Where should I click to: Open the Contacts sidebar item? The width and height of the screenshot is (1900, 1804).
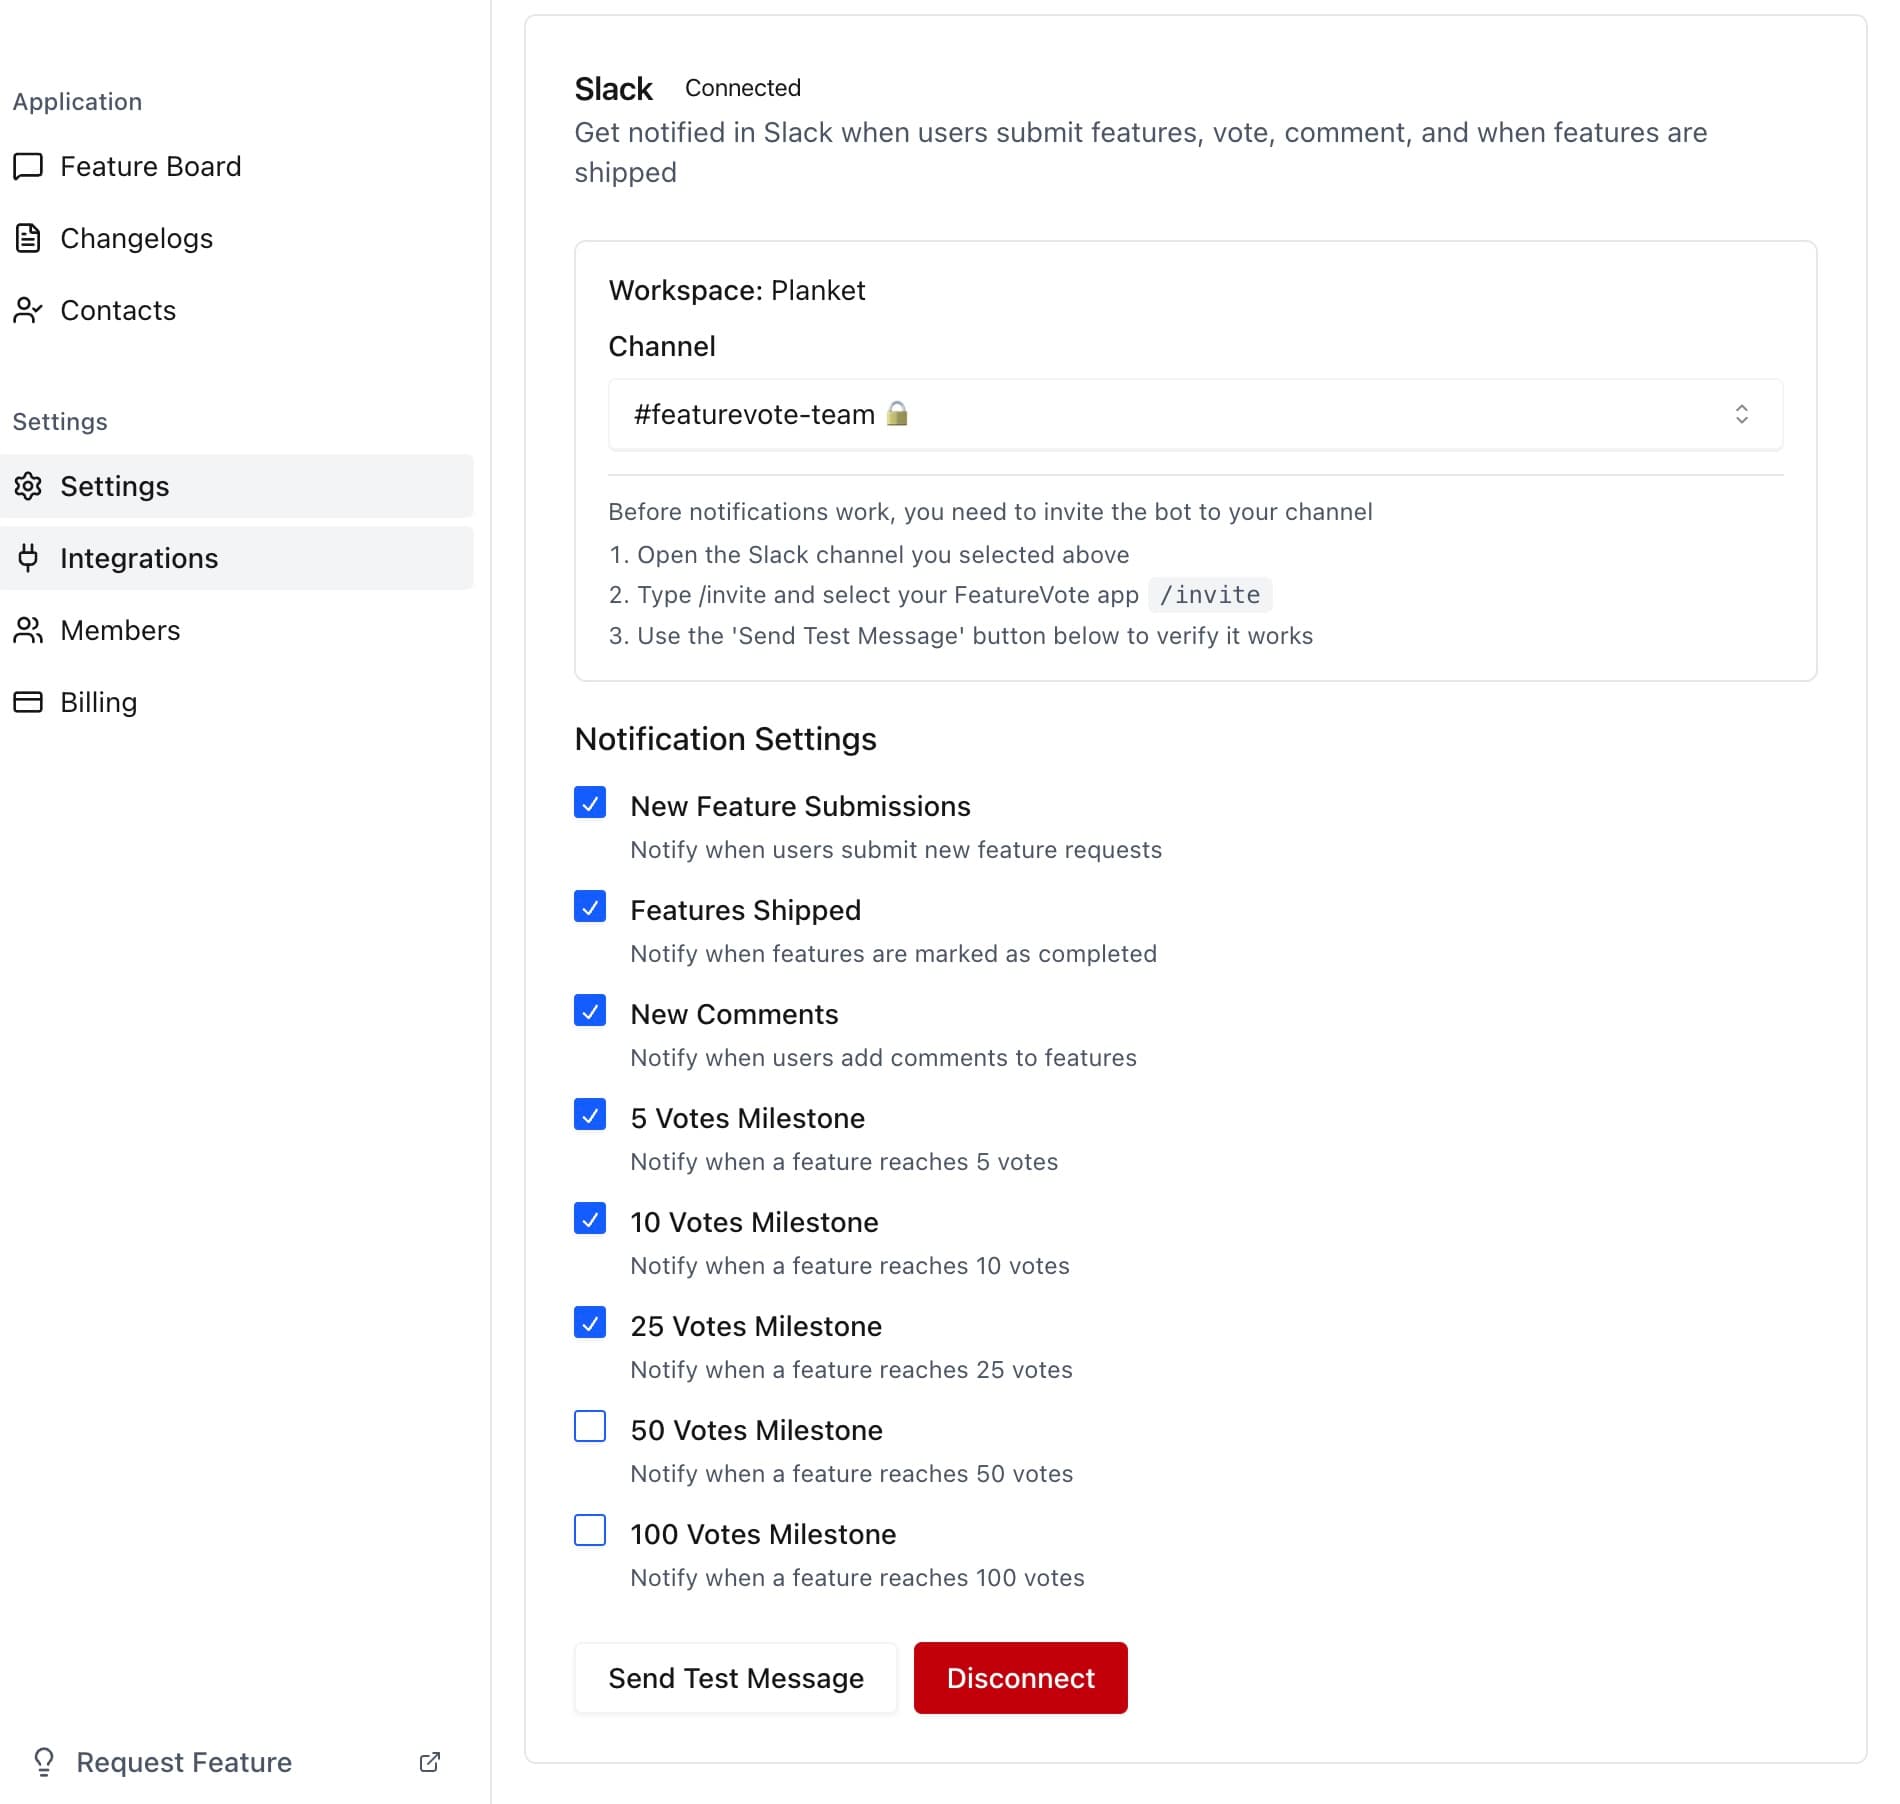pos(237,310)
